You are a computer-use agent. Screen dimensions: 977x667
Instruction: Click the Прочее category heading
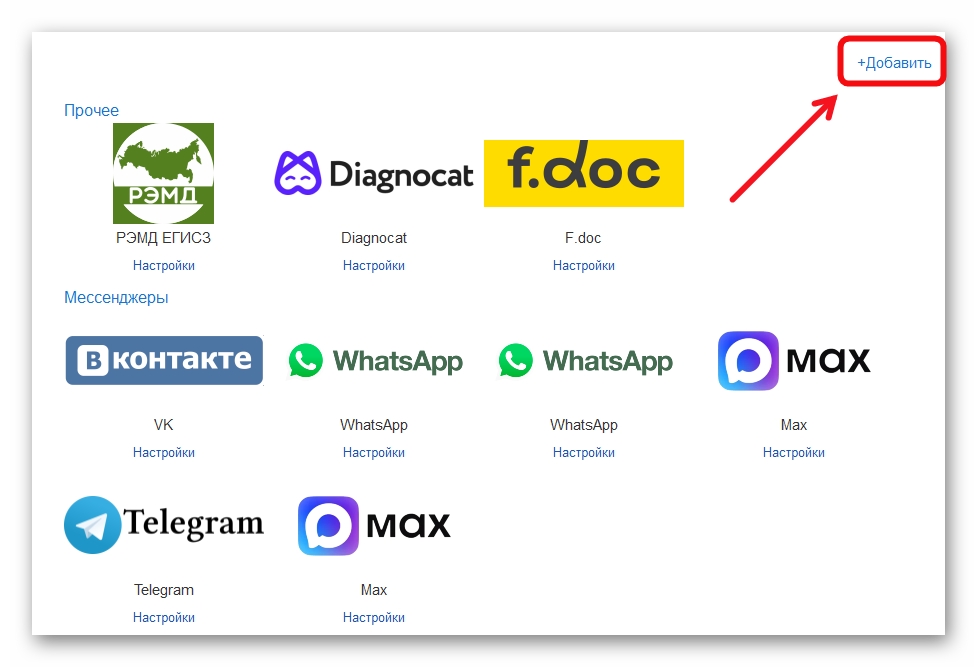point(92,110)
